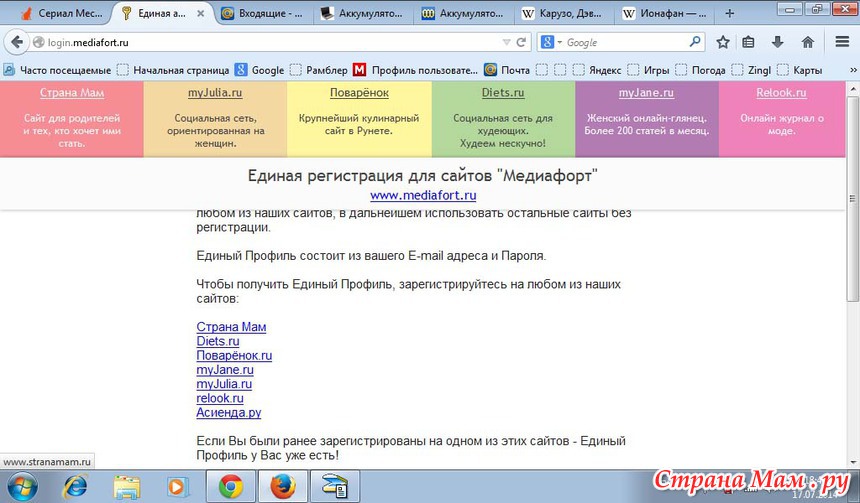This screenshot has width=860, height=503.
Task: Go to the home page icon
Action: point(807,42)
